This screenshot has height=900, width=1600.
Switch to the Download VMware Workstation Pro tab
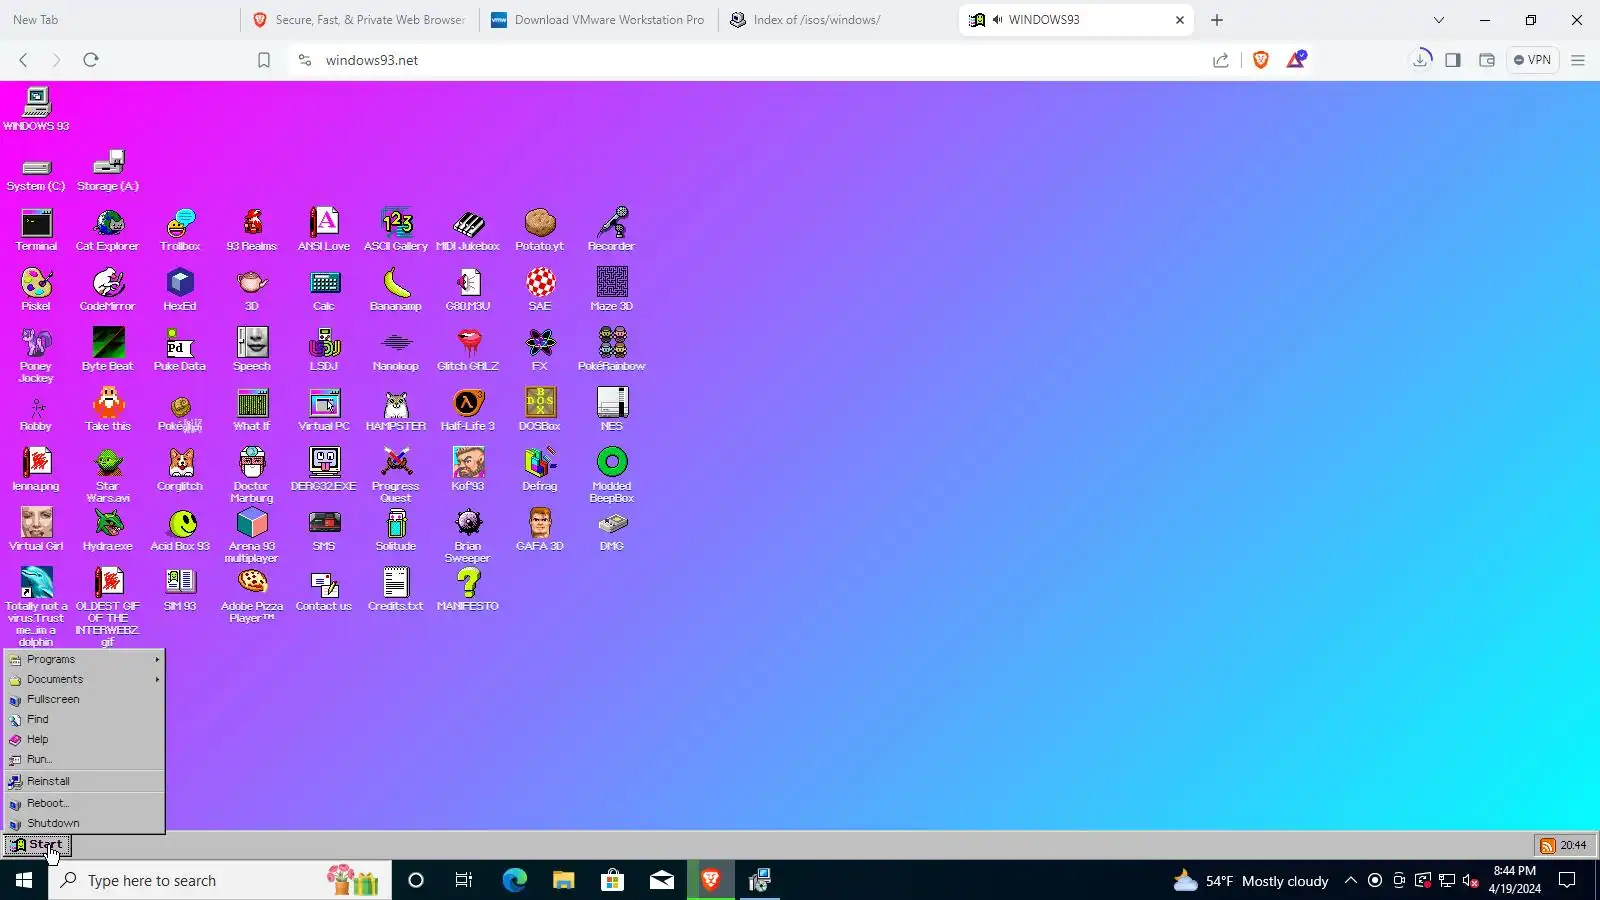click(598, 20)
